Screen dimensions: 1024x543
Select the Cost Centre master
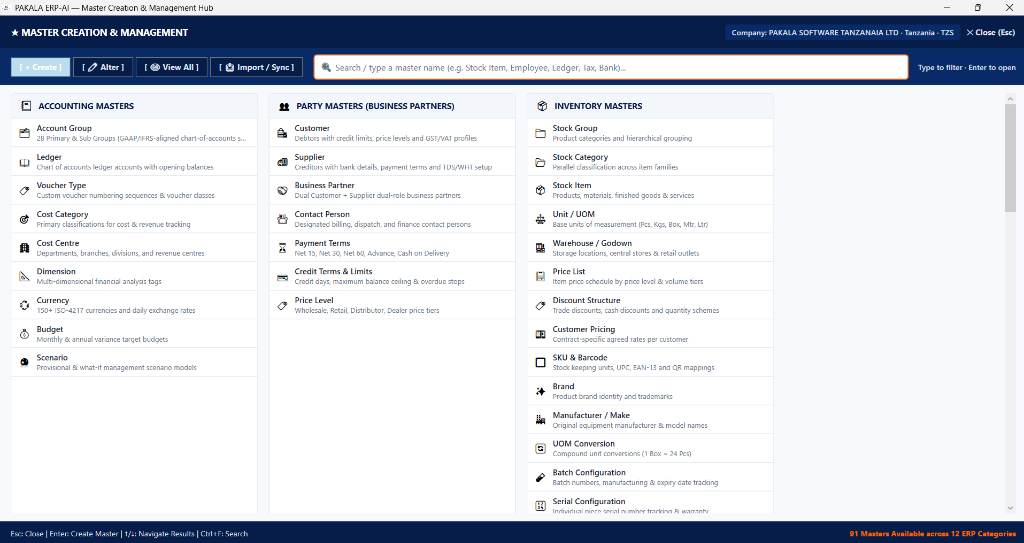(x=134, y=248)
